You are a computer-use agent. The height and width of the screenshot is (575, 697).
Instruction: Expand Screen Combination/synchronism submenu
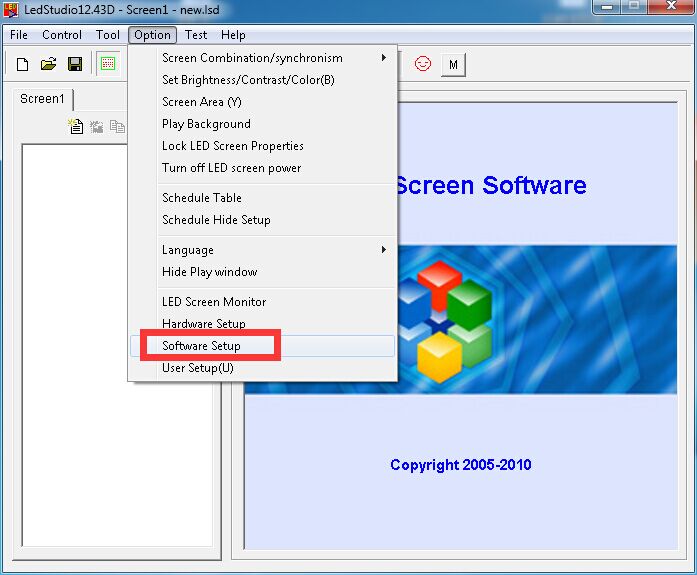(x=262, y=58)
